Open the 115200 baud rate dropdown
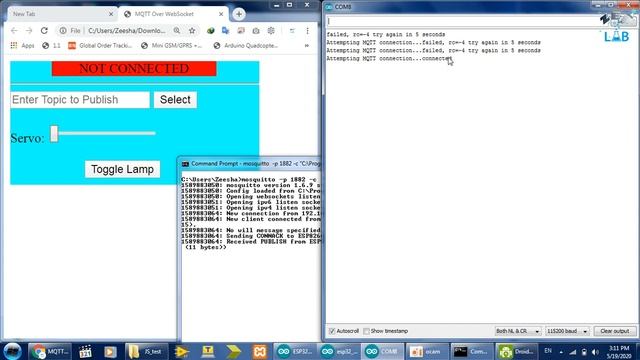Screen dimensions: 640x360 pos(567,331)
